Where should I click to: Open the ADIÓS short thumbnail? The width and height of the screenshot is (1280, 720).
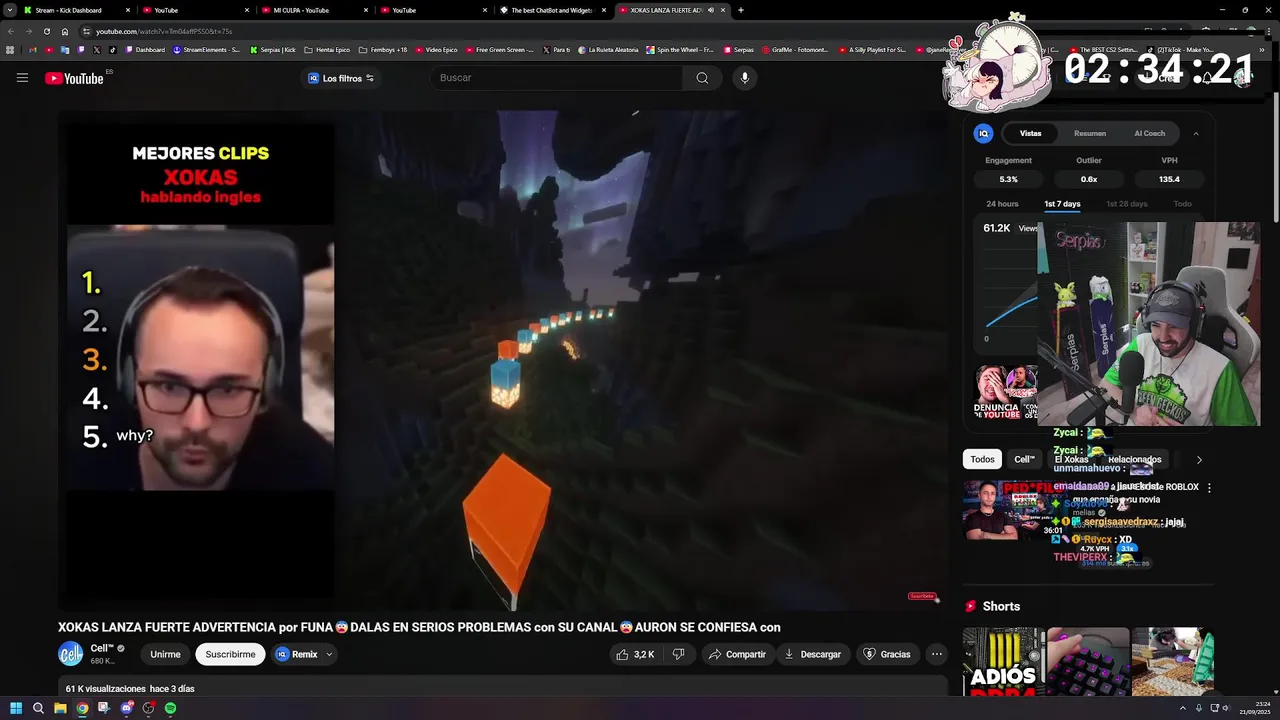[x=1004, y=661]
